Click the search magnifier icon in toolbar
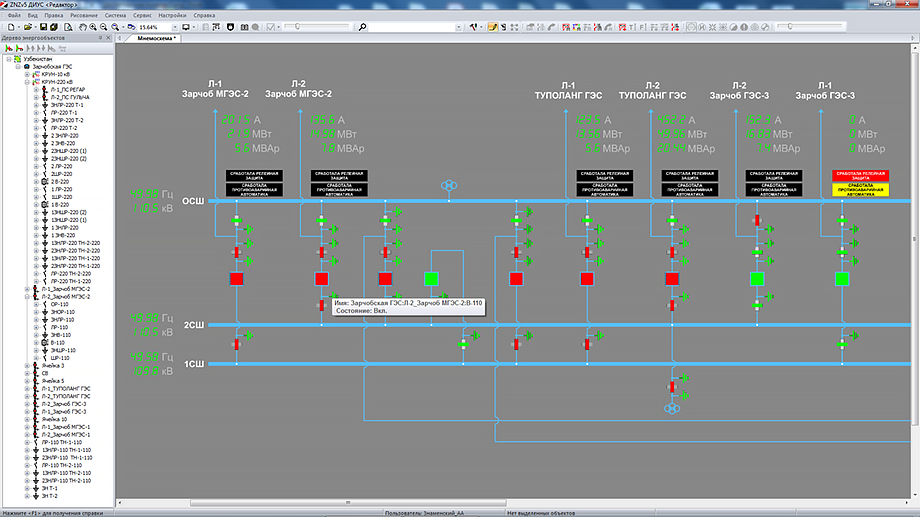 [362, 27]
